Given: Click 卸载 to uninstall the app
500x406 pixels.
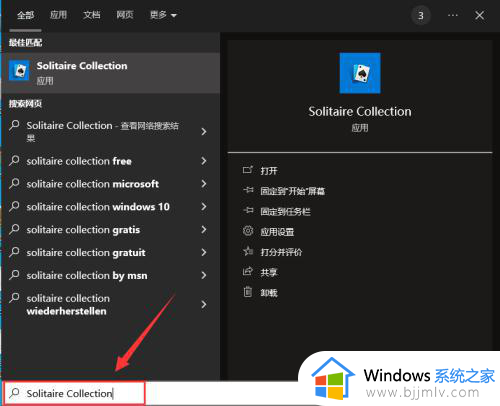Looking at the screenshot, I should click(x=269, y=293).
